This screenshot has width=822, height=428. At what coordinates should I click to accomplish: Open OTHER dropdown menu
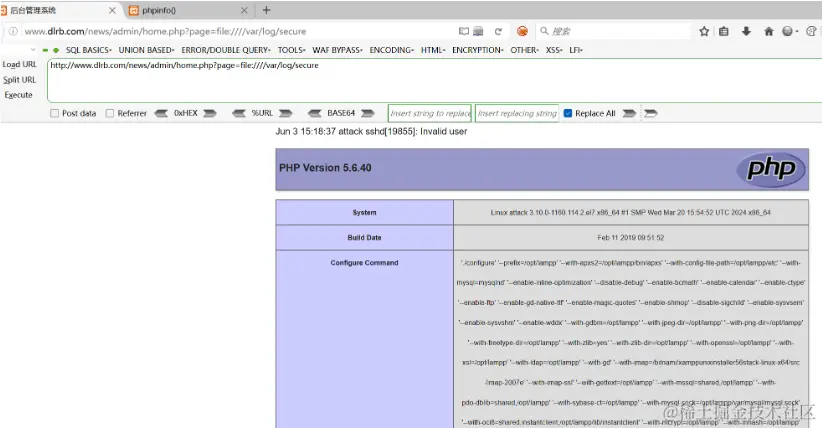(x=525, y=50)
